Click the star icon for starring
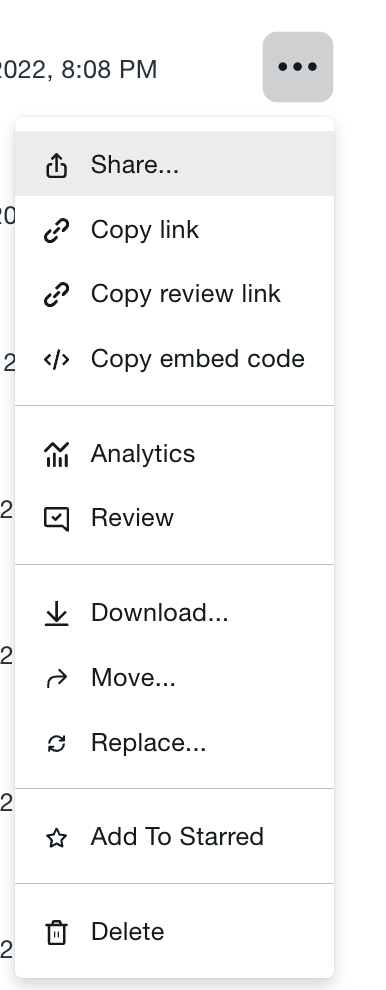The width and height of the screenshot is (386, 990). click(x=56, y=837)
